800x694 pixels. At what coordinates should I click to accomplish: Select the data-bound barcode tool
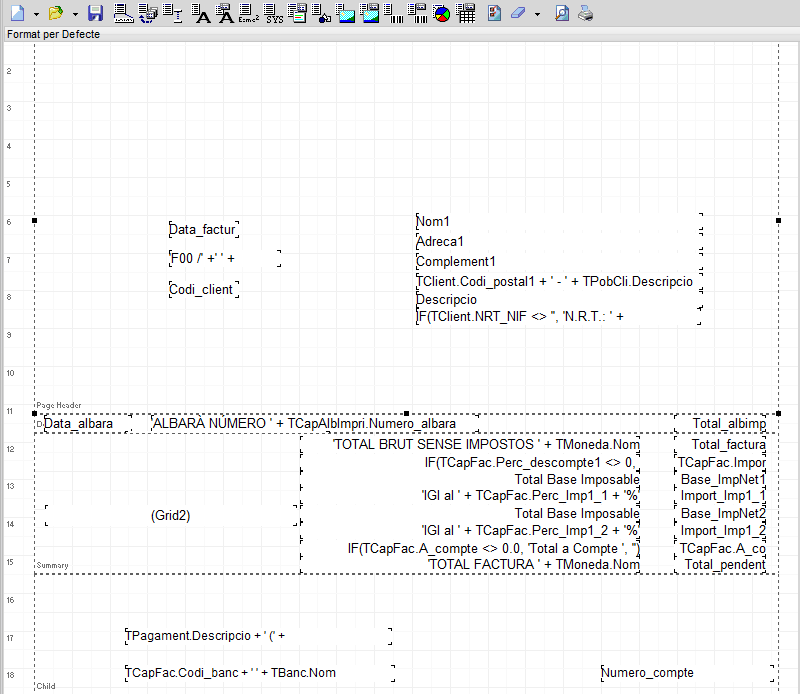coord(417,13)
